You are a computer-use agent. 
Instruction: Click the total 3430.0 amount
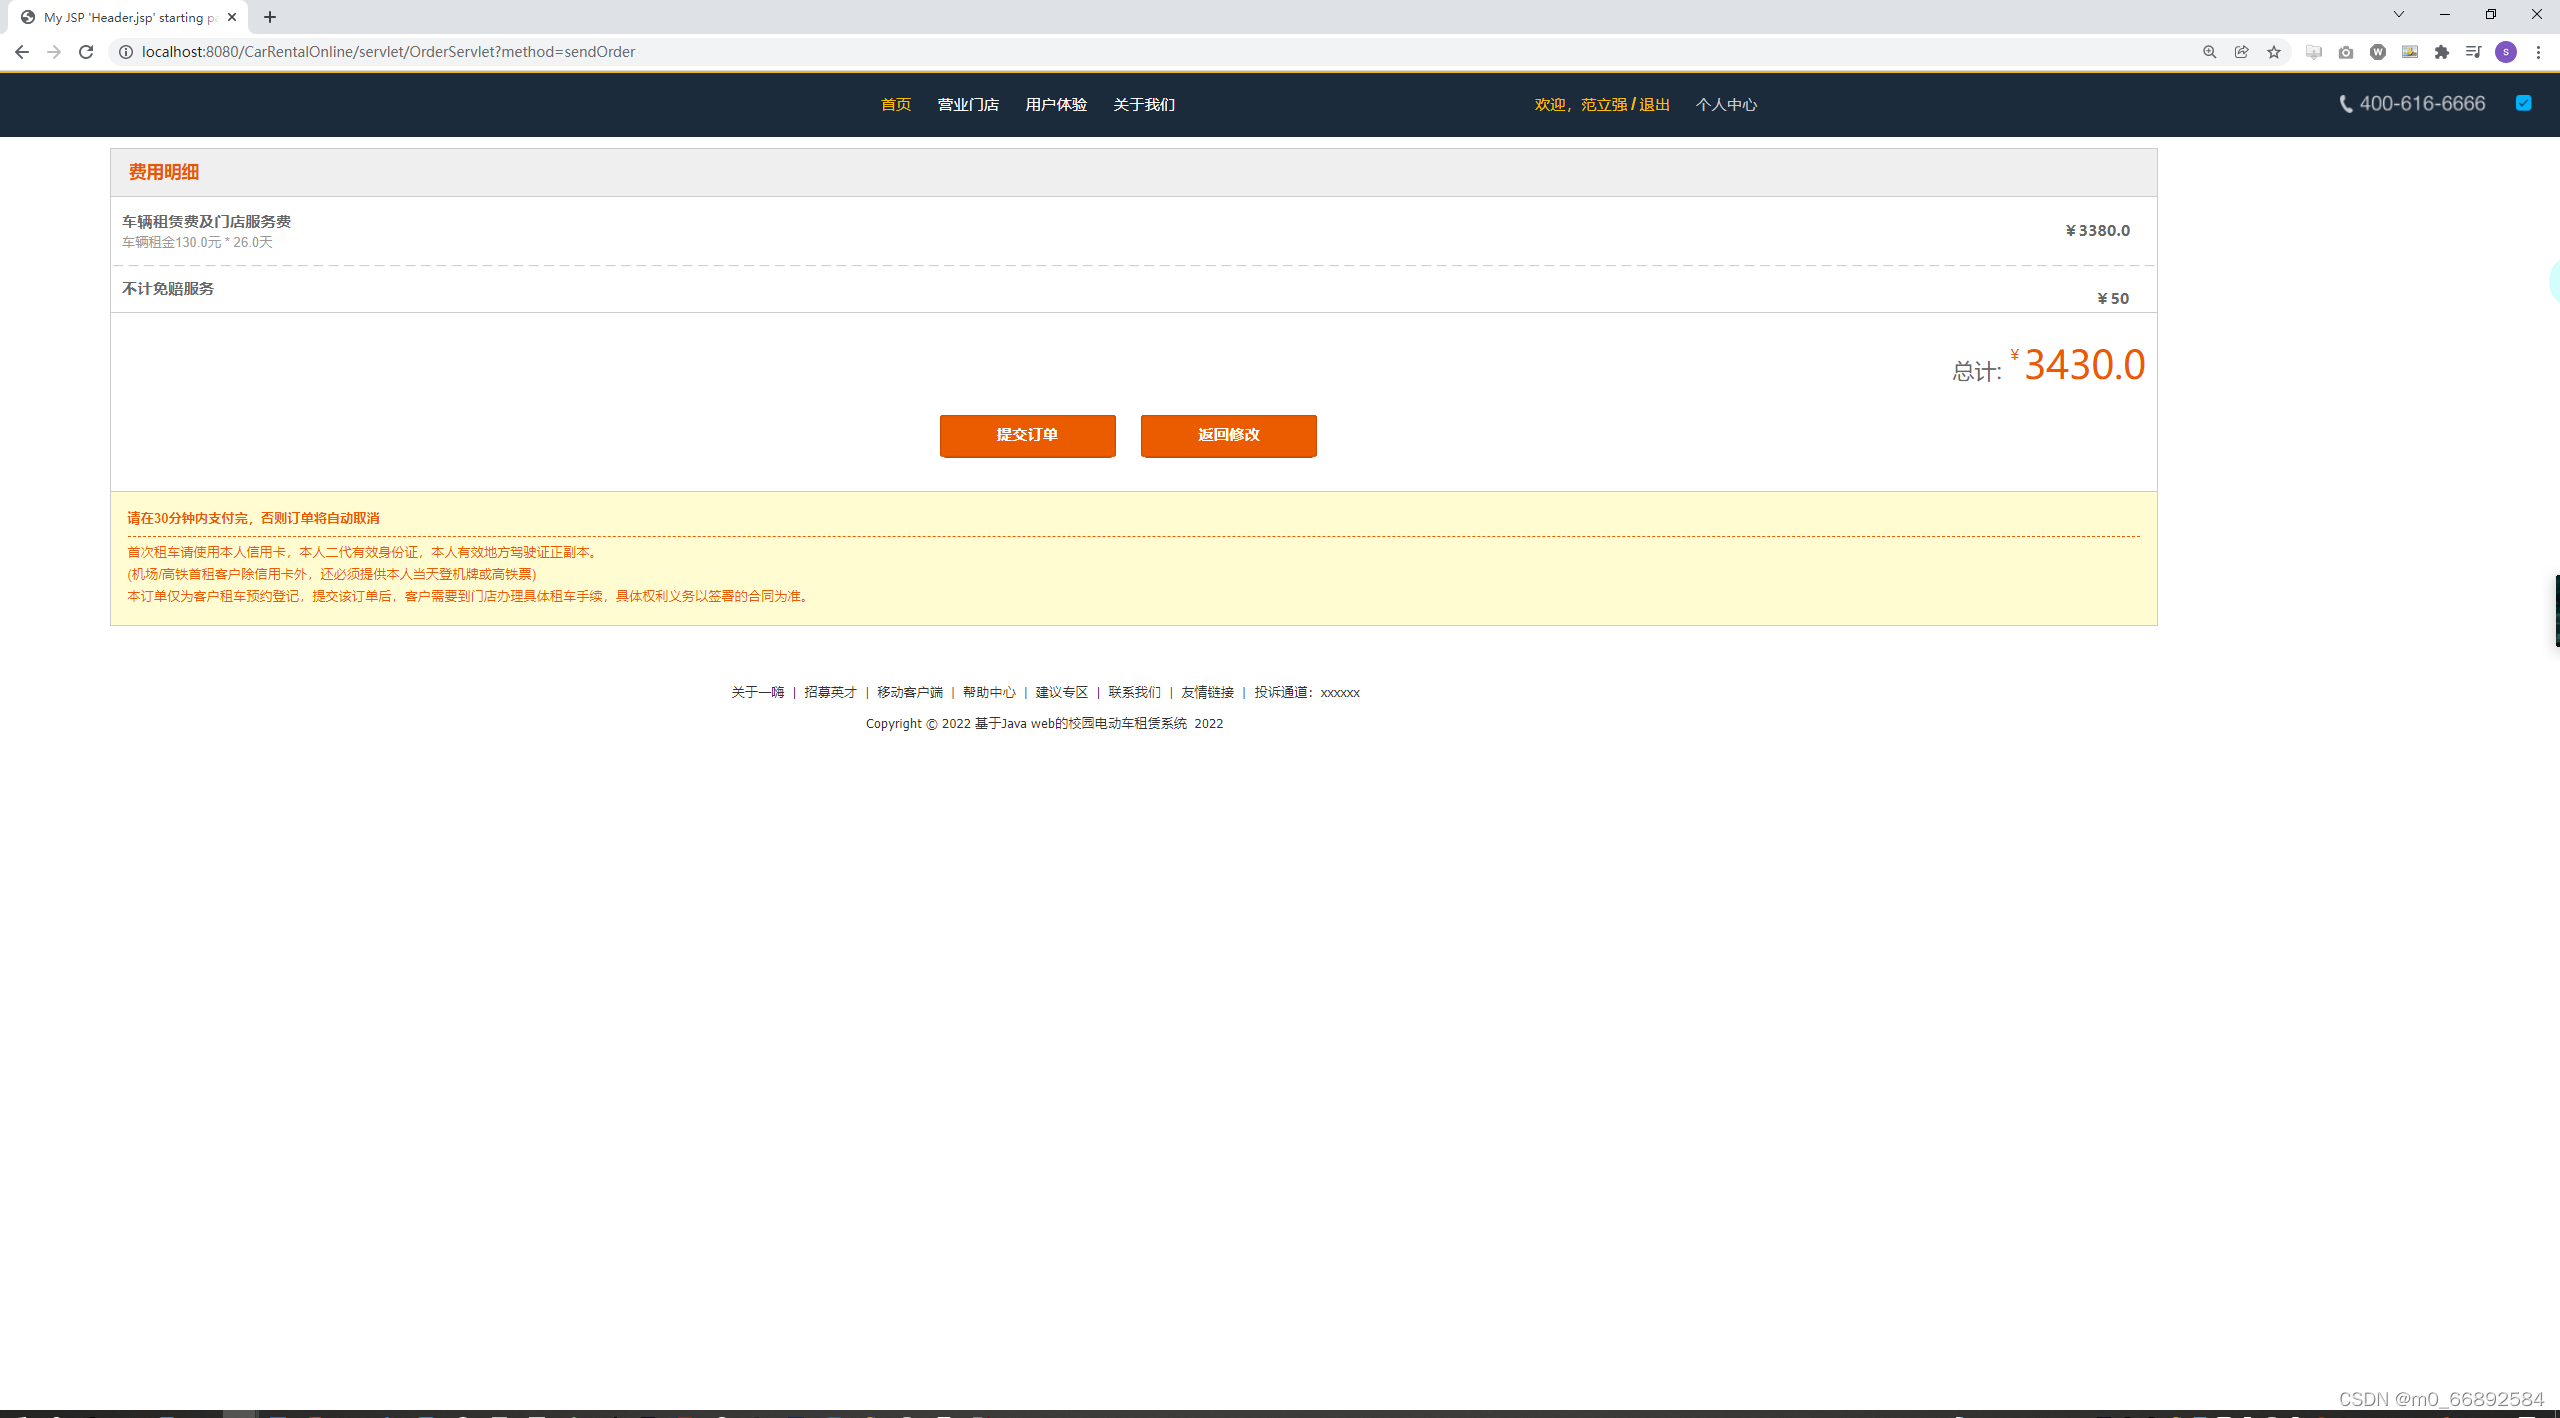click(x=2085, y=365)
